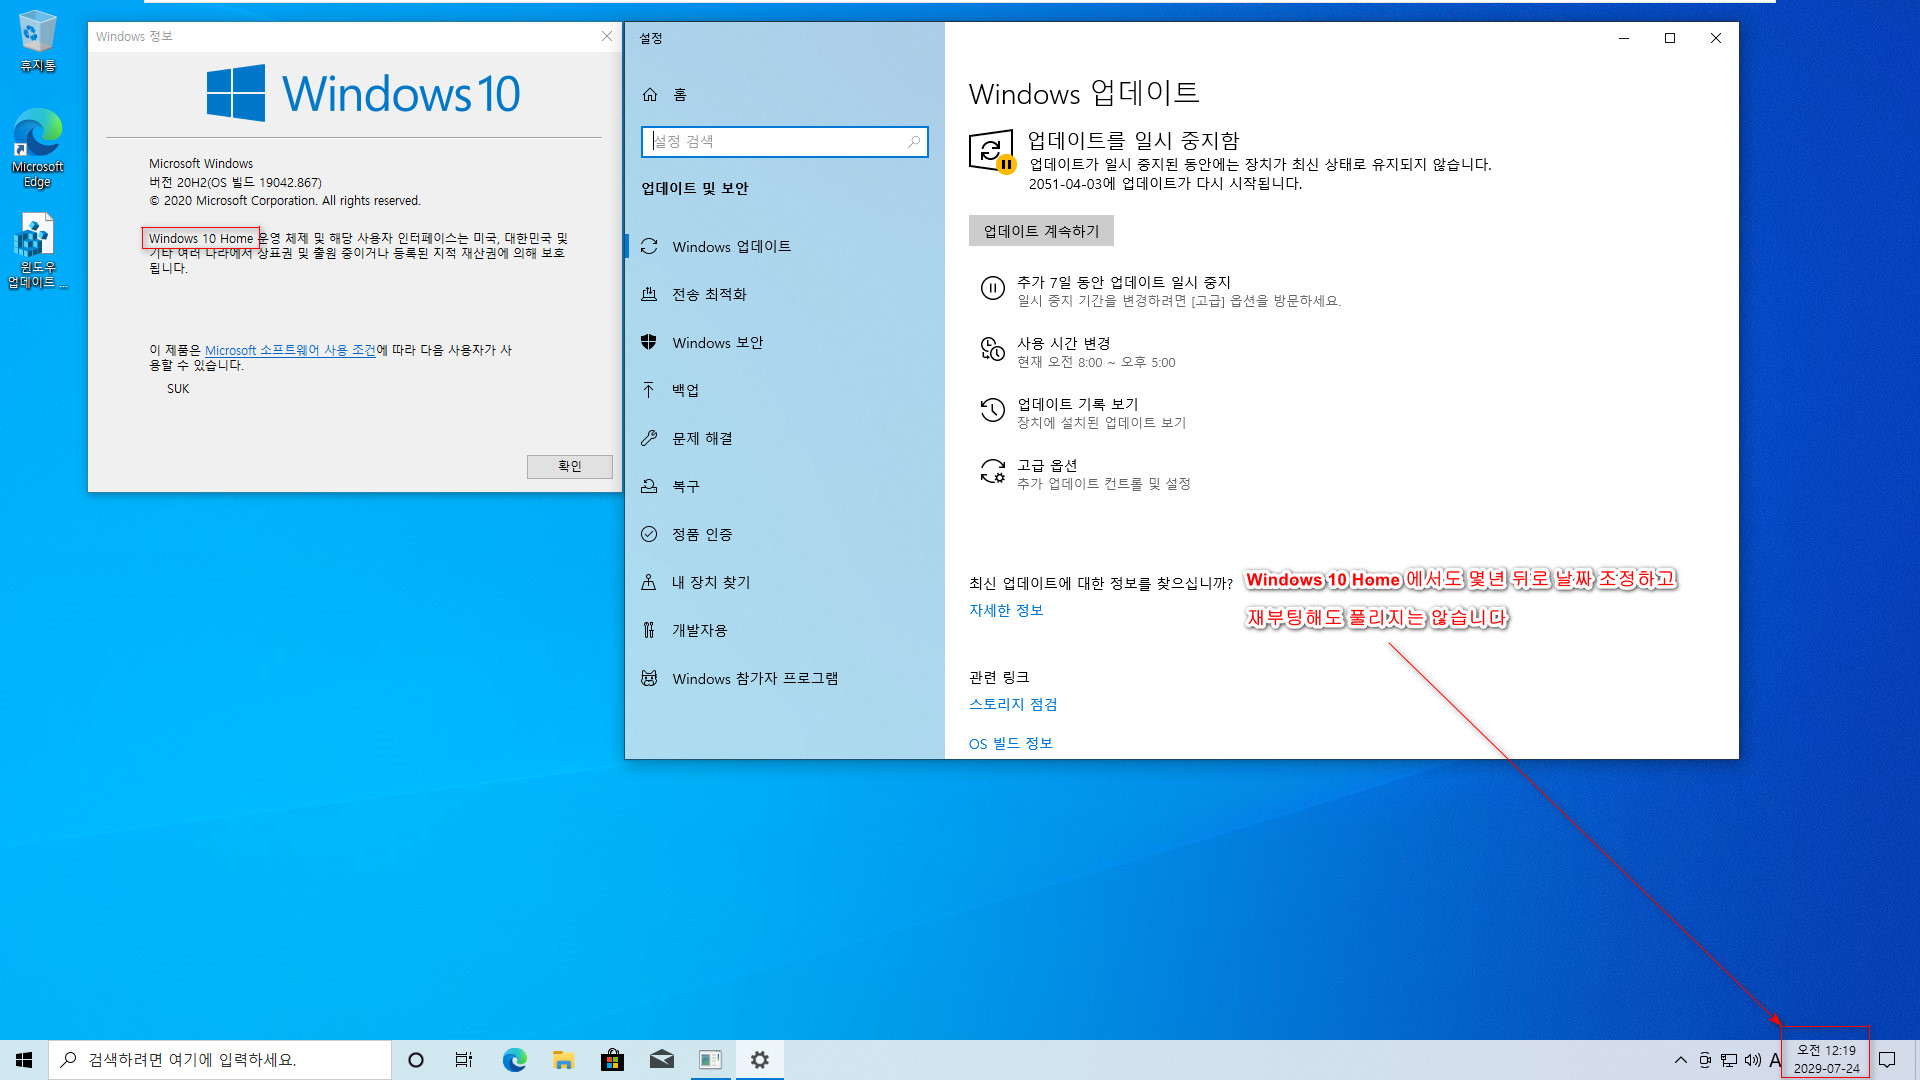Close the Windows 정보 dialog
The height and width of the screenshot is (1080, 1920).
tap(606, 37)
